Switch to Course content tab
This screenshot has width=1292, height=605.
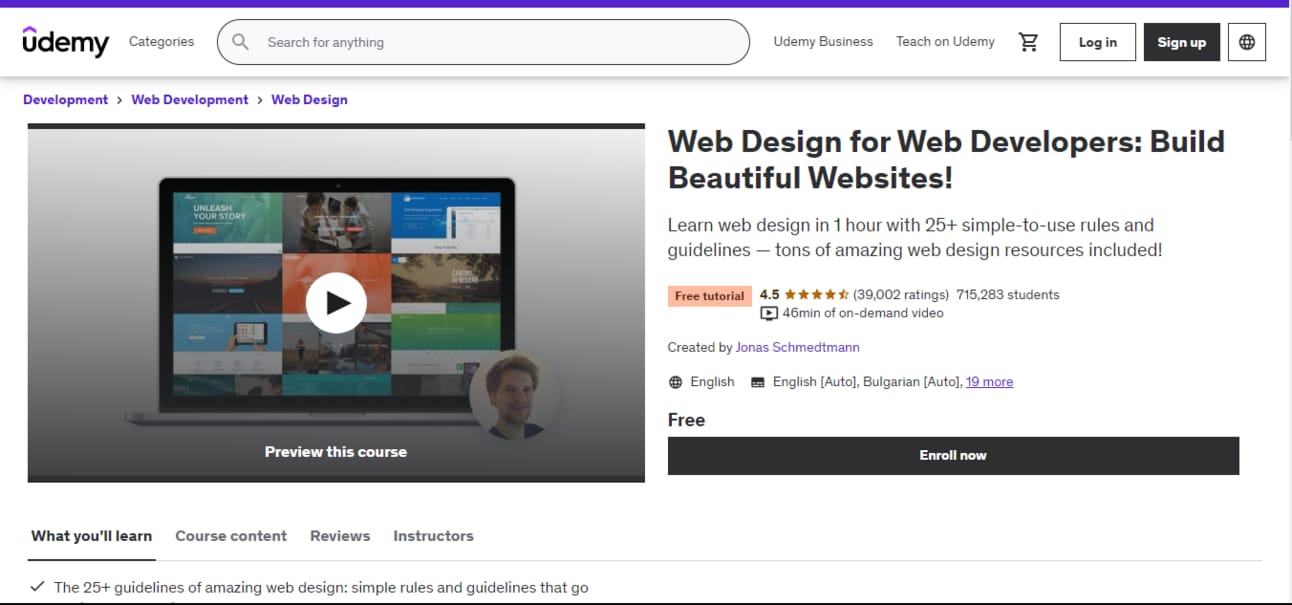click(231, 536)
